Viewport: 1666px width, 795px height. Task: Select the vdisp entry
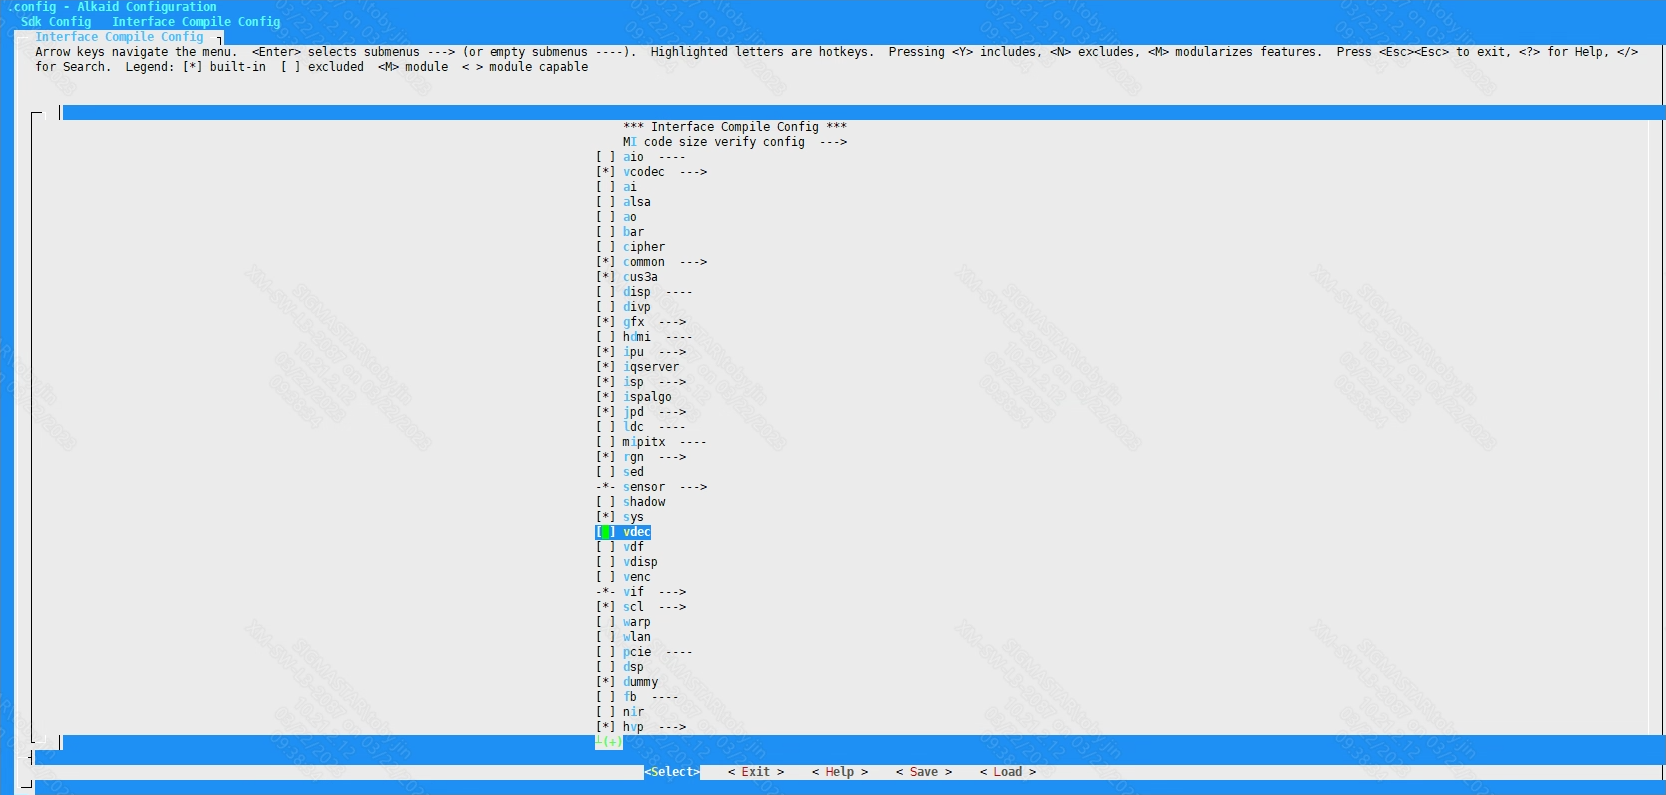point(640,562)
